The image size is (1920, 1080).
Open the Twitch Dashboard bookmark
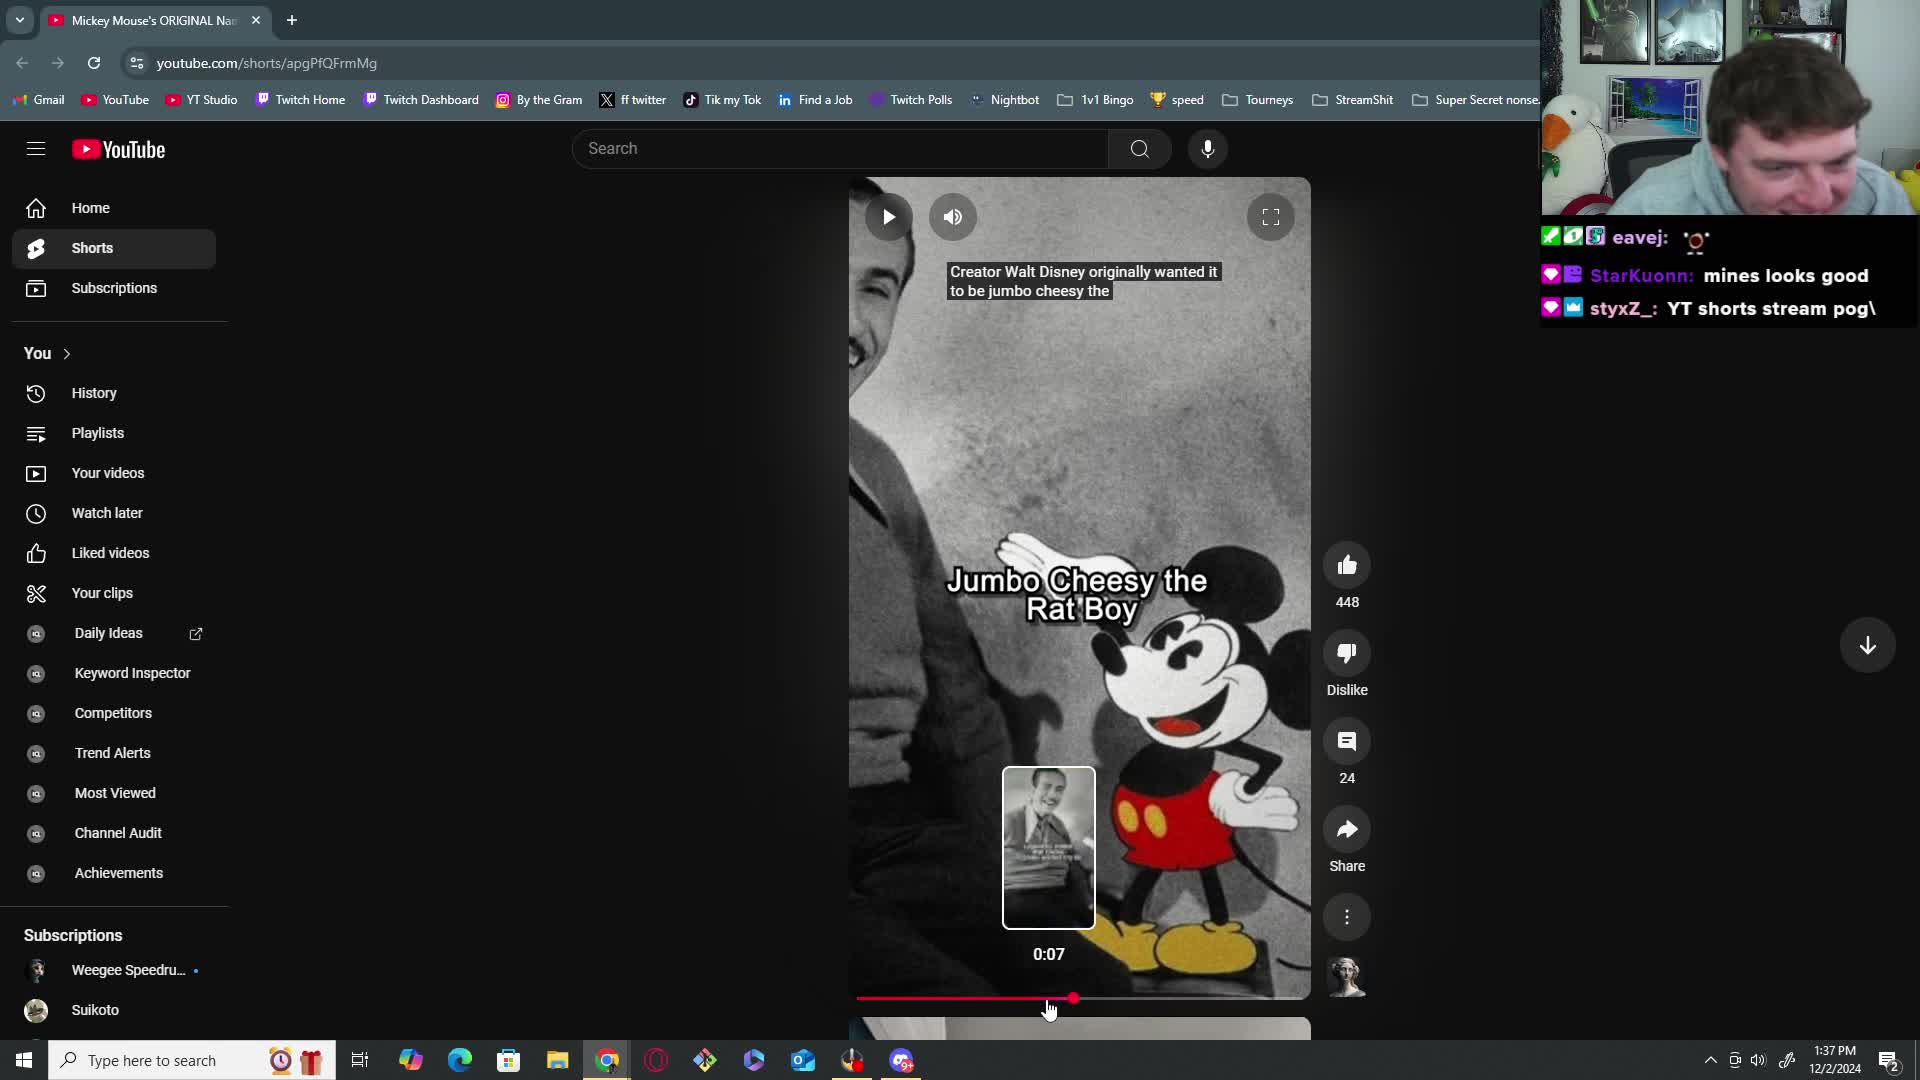pyautogui.click(x=421, y=100)
